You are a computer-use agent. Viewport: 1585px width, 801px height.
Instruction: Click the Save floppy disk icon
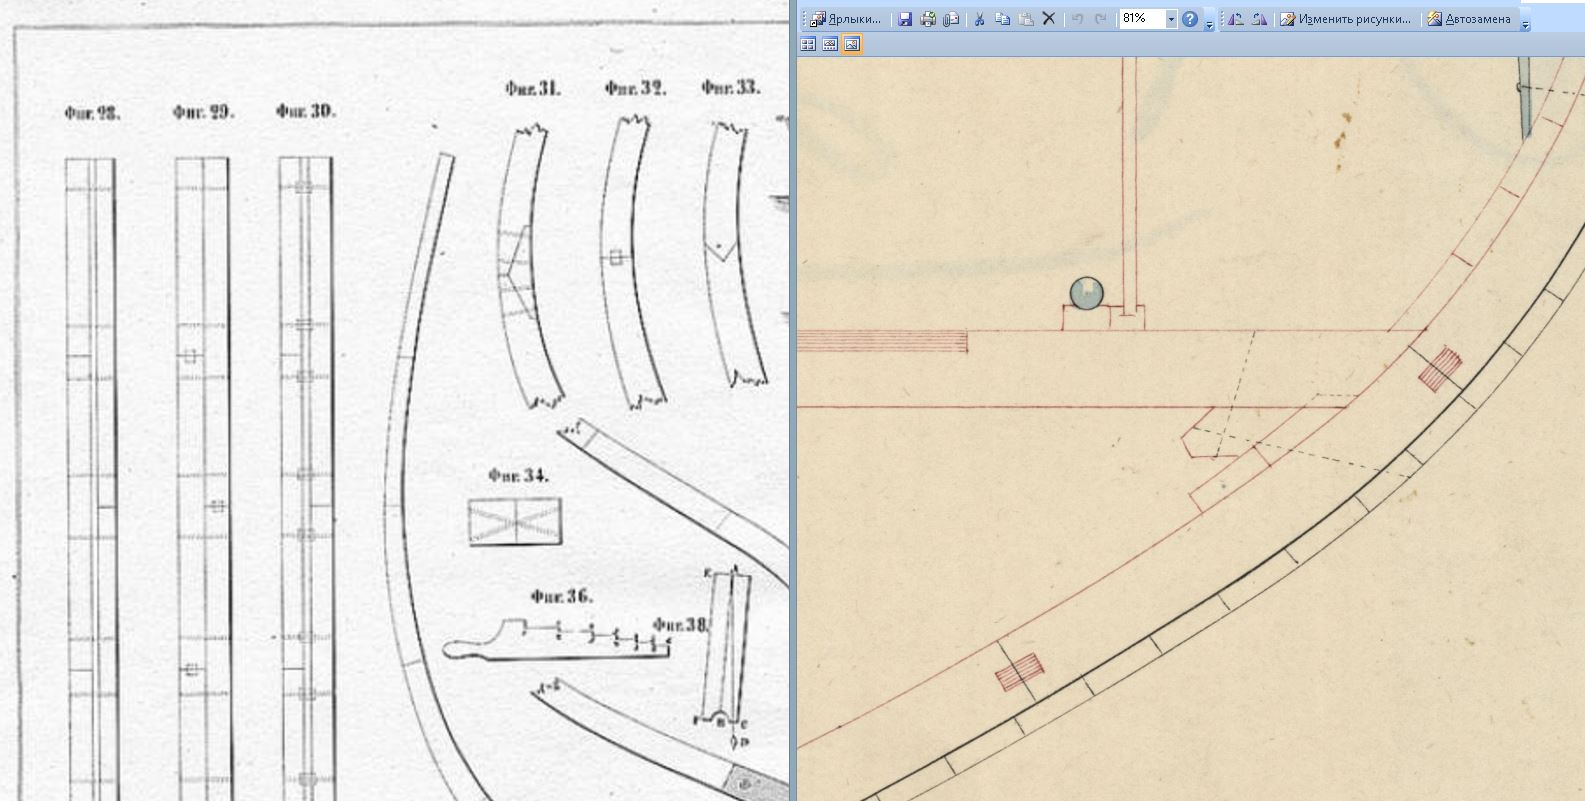point(905,19)
